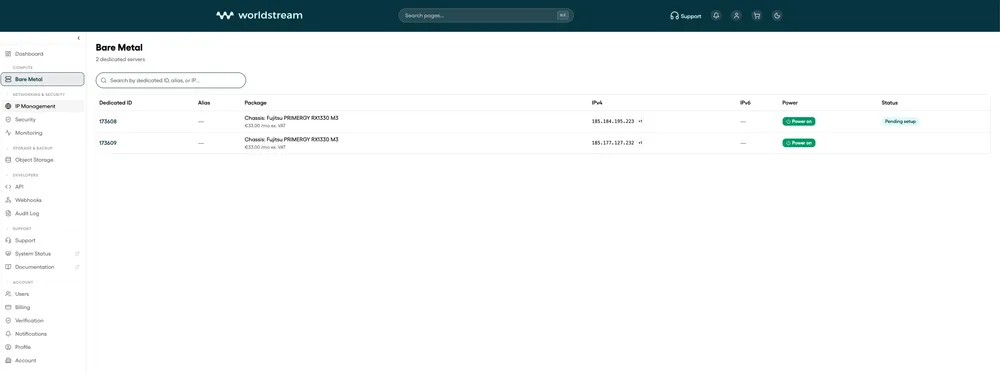Open Documentation in sidebar
Viewport: 1000px width, 373px height.
tap(42, 267)
